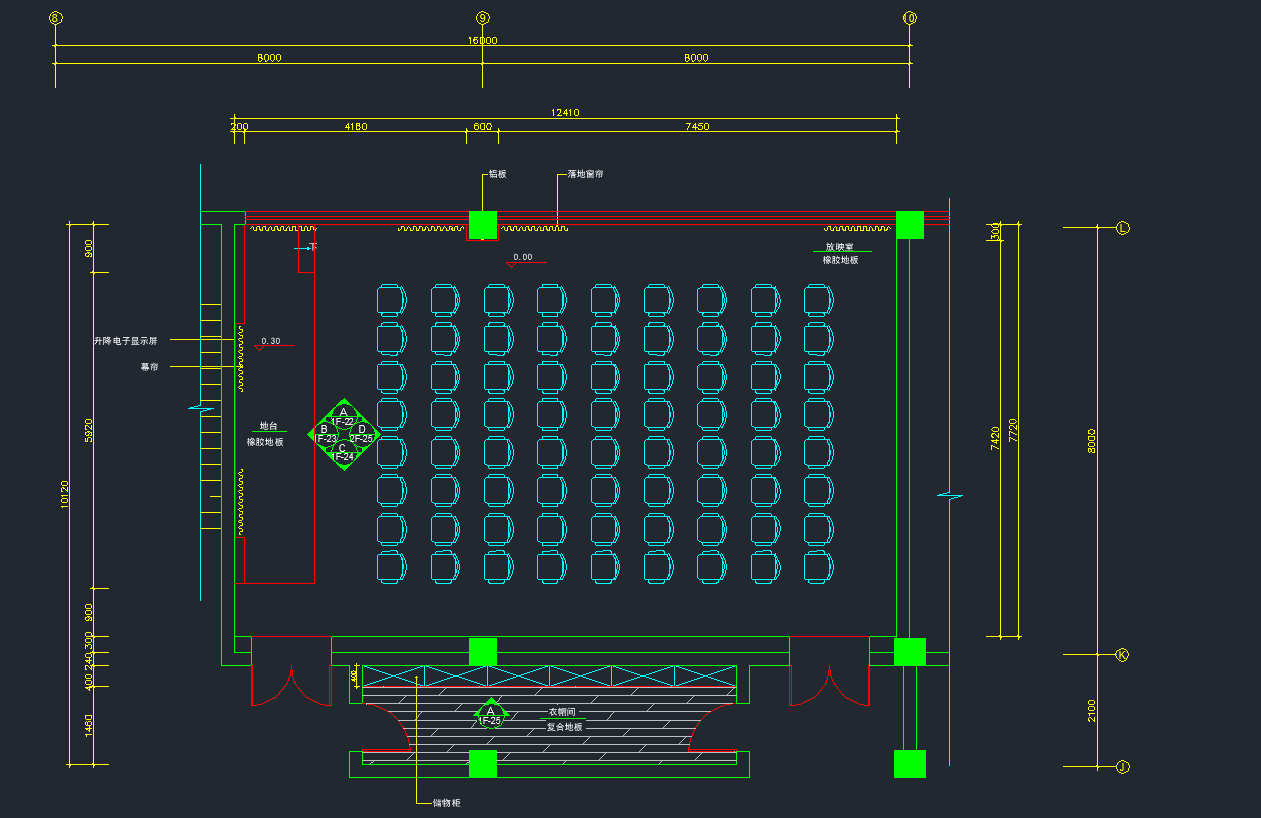Click the elevation marker diamond A/B/C/D symbol

tap(343, 435)
